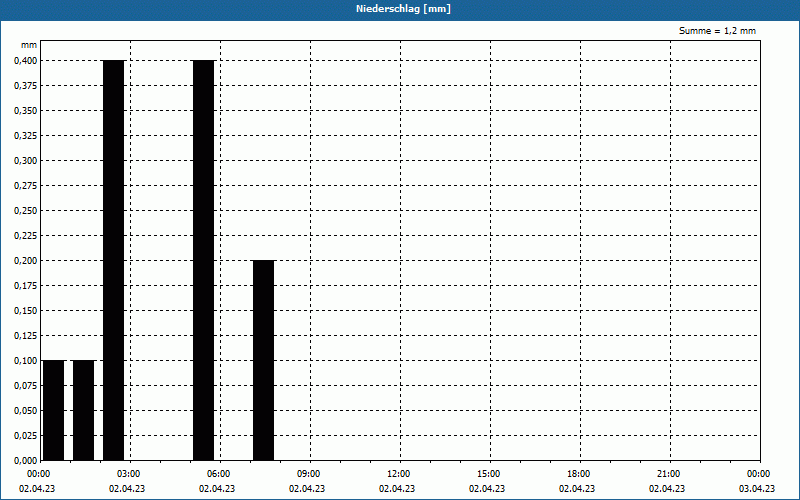
Task: Click the 00:00 label above 03.04.23
Action: (759, 474)
